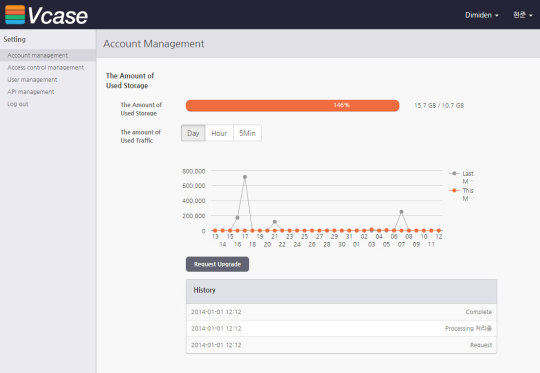Open API management page
Viewport: 540px width, 373px height.
tap(31, 92)
